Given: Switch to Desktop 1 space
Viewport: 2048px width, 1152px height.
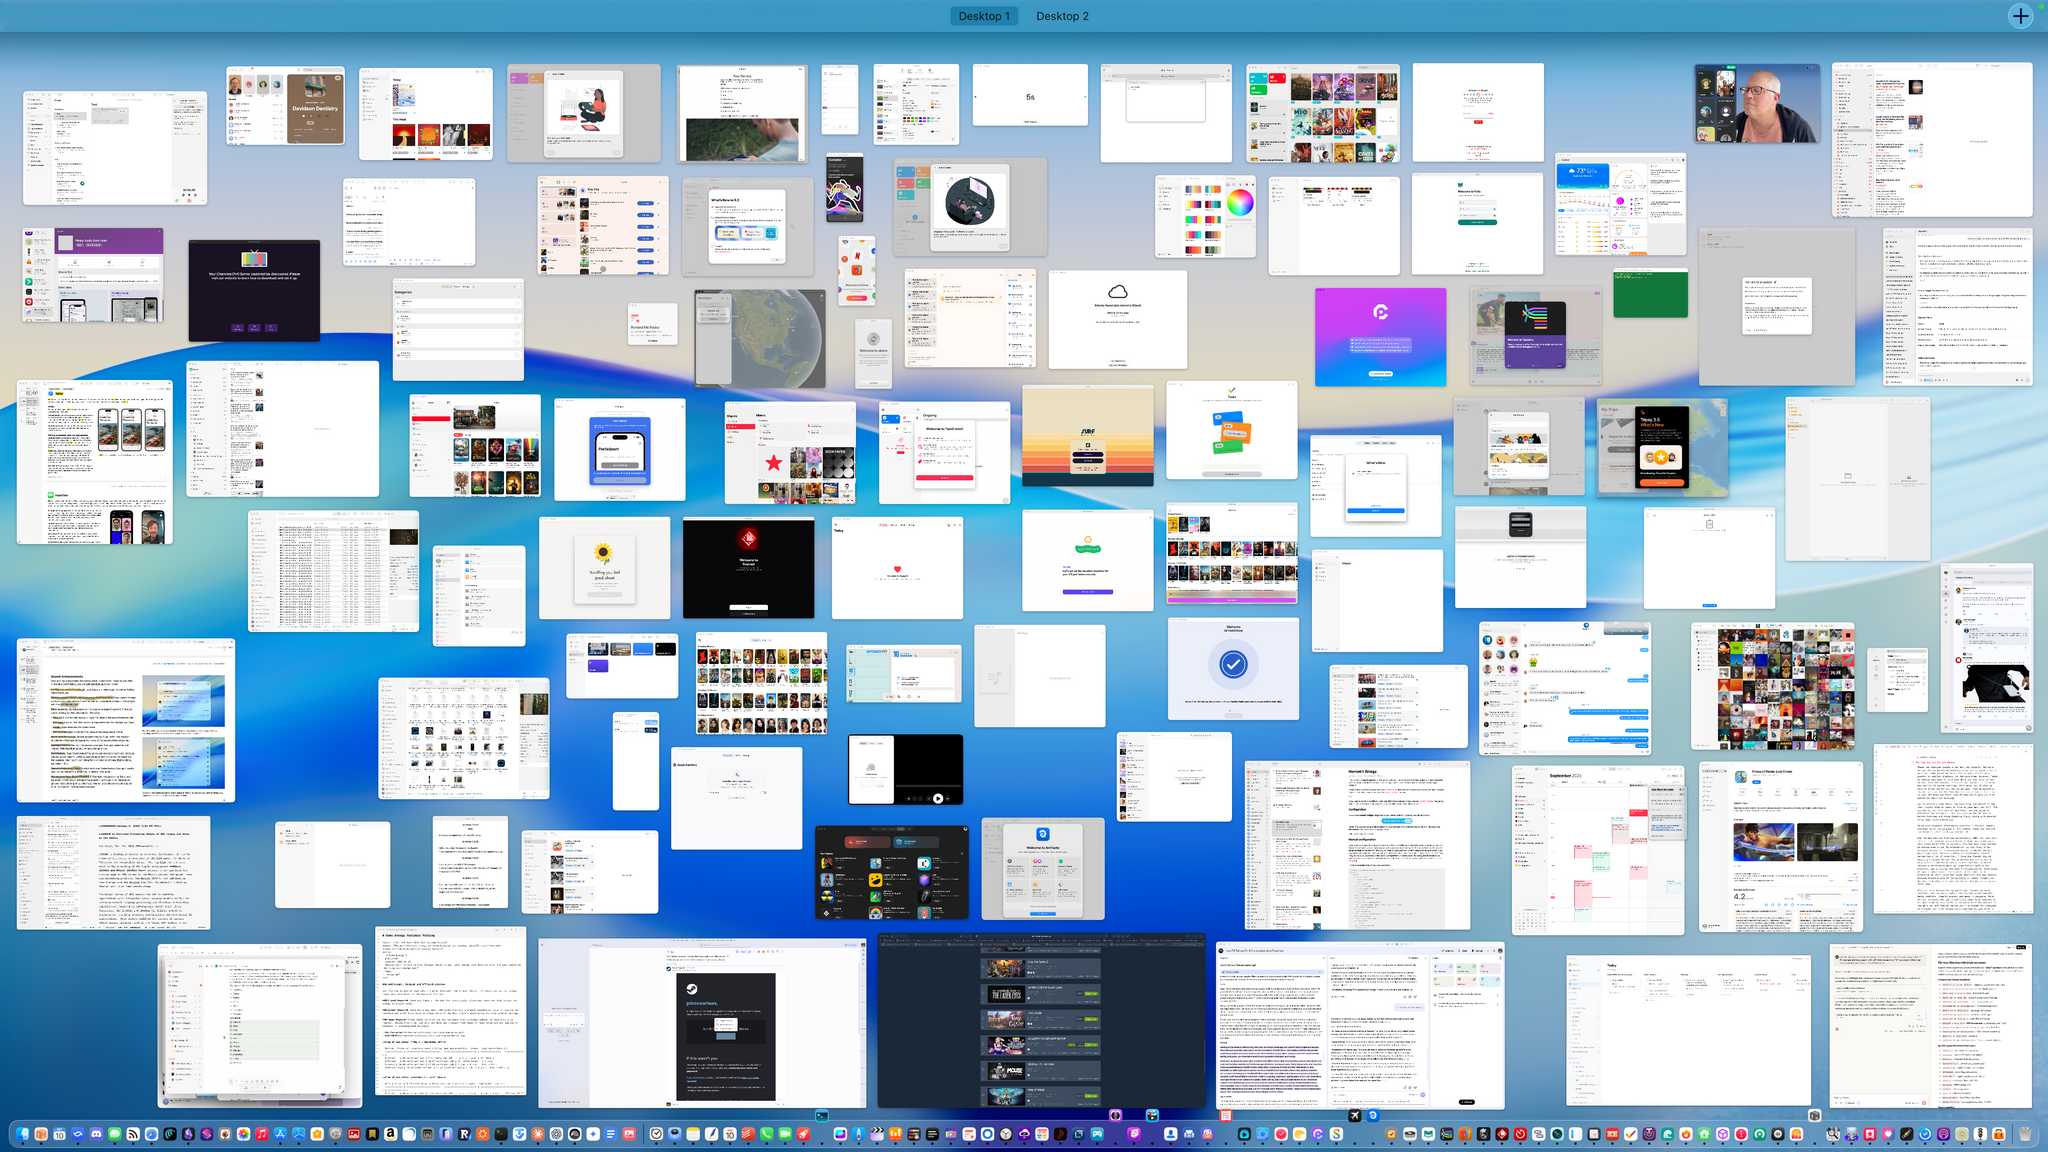Looking at the screenshot, I should (x=984, y=16).
